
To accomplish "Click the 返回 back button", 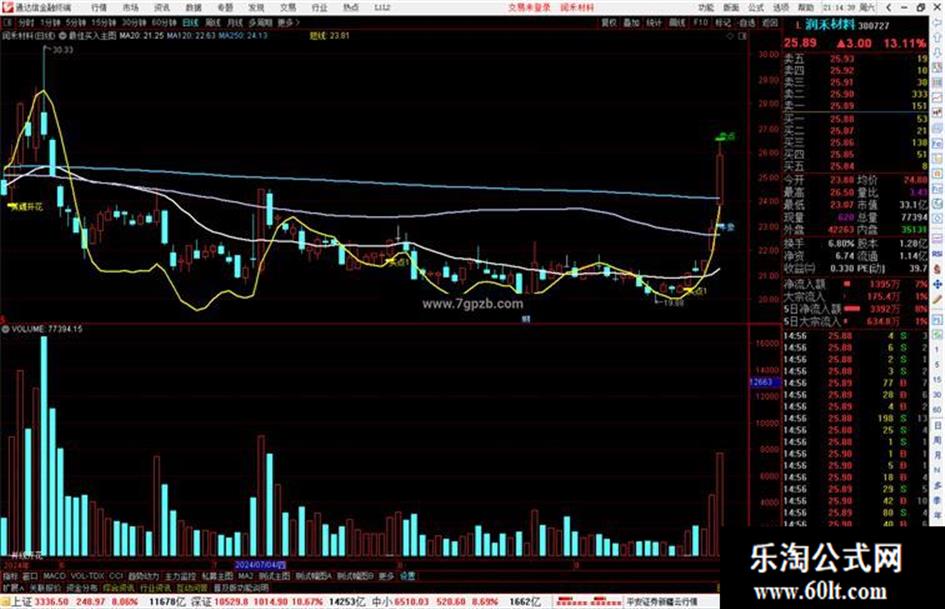I will pos(770,22).
